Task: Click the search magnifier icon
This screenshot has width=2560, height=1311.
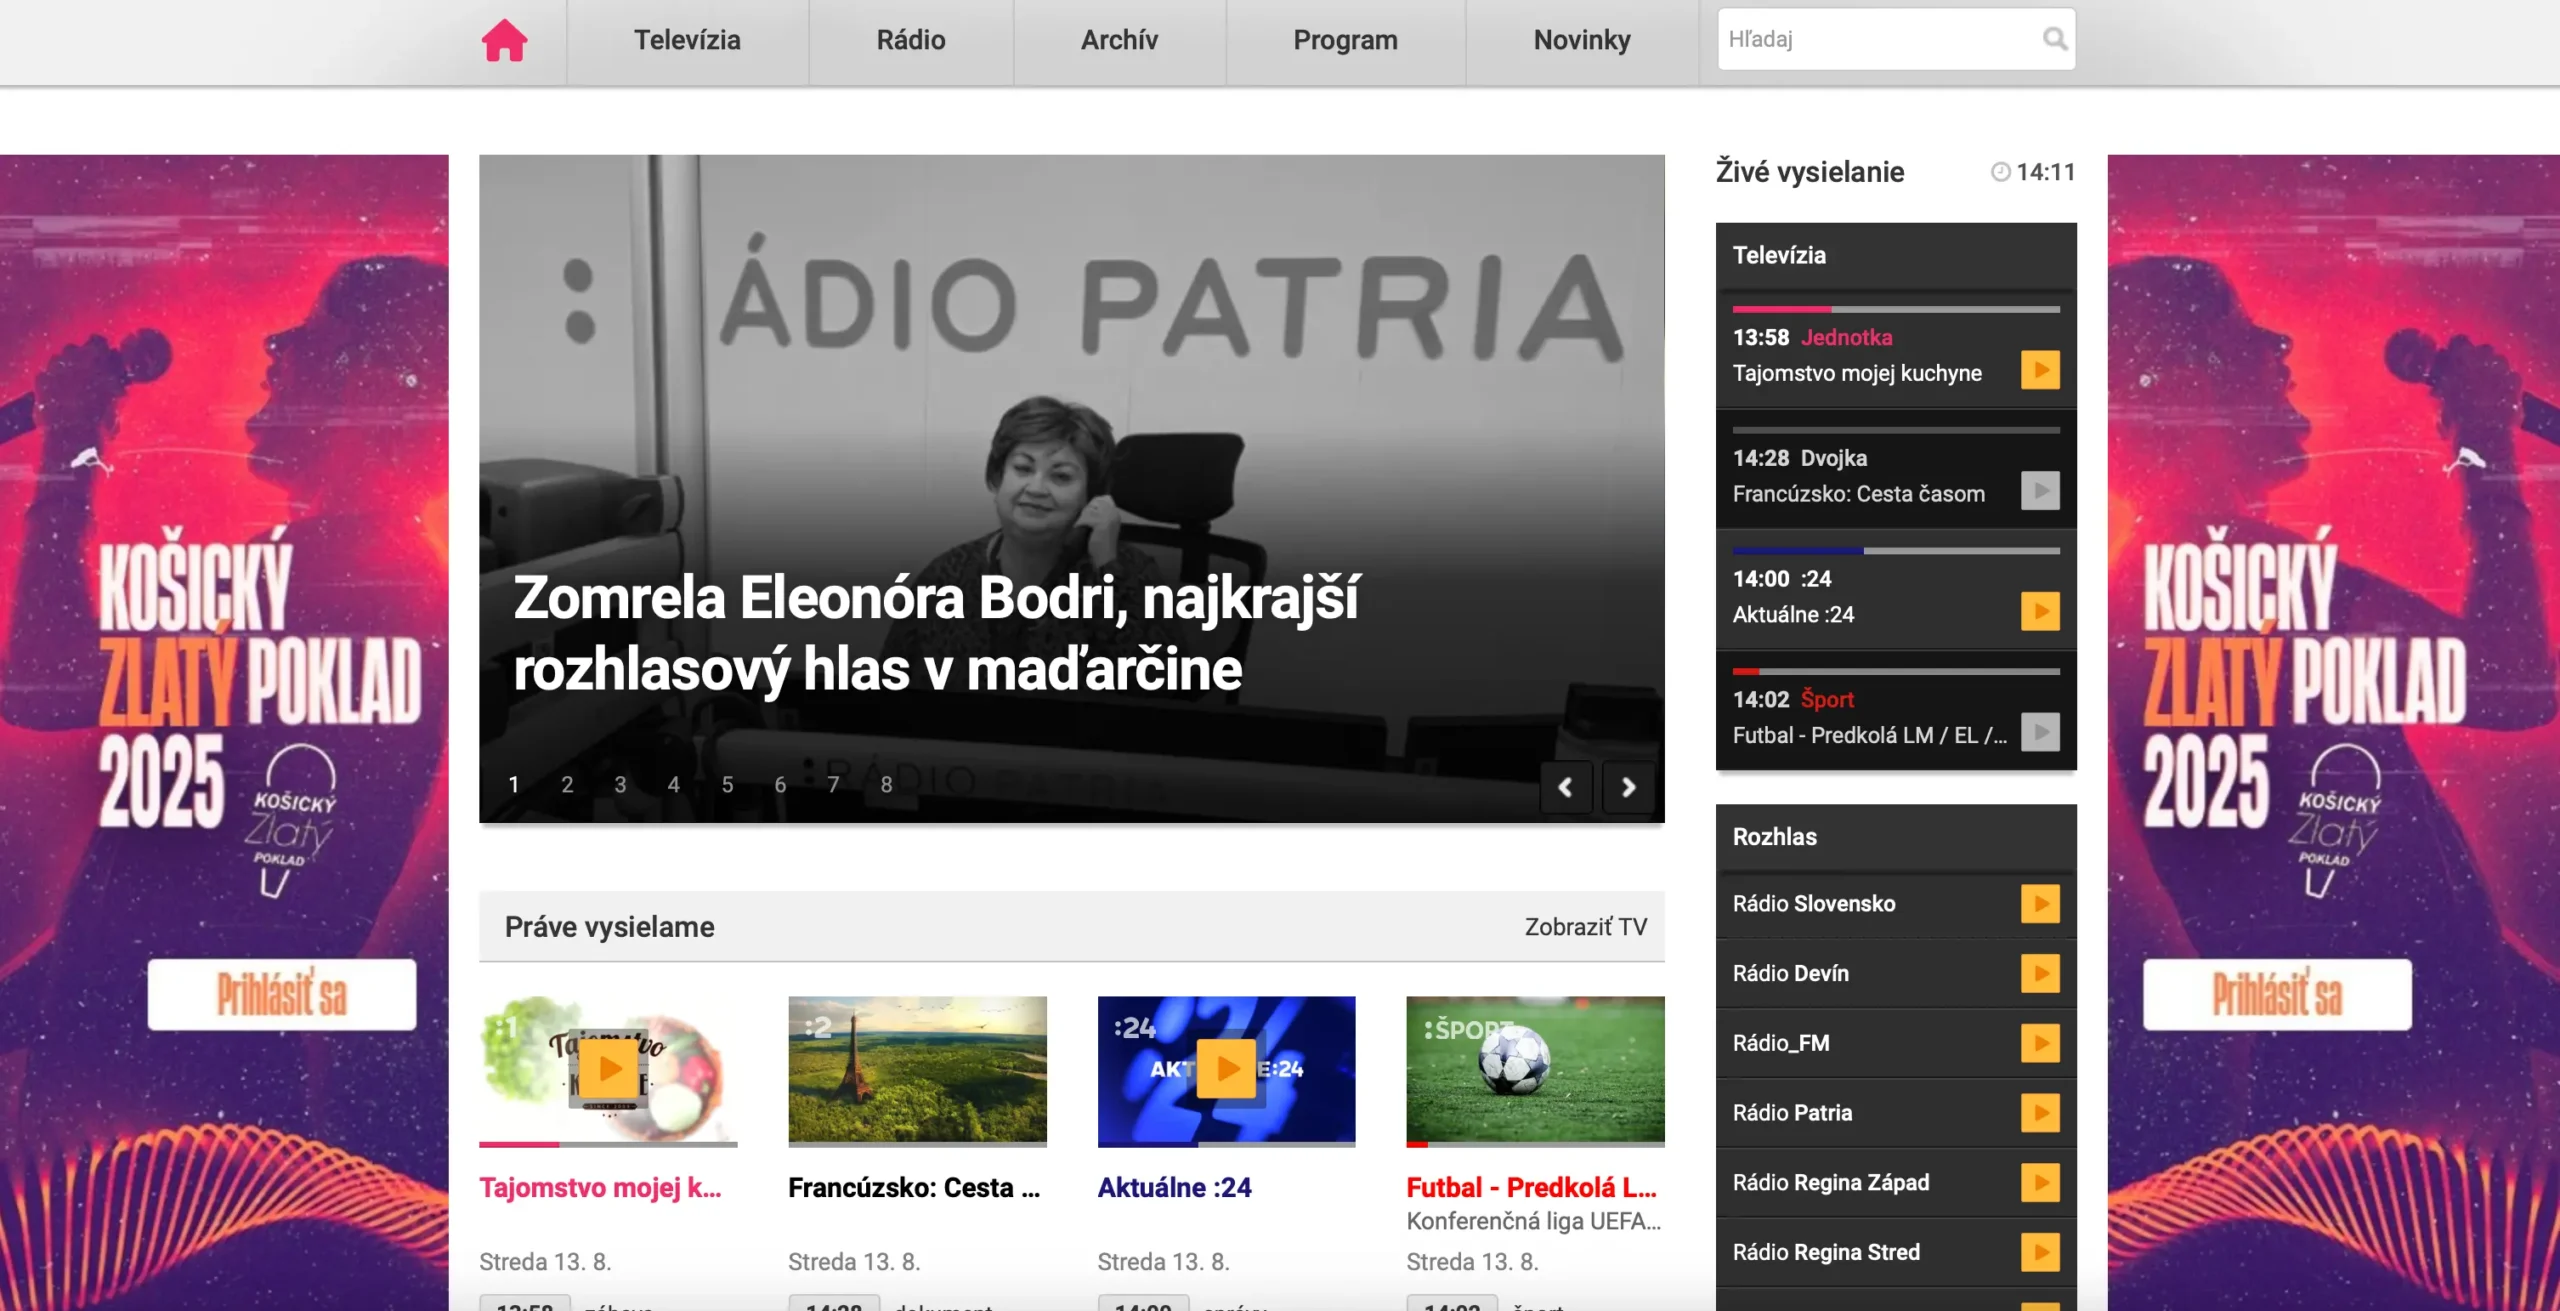Action: pos(2054,39)
